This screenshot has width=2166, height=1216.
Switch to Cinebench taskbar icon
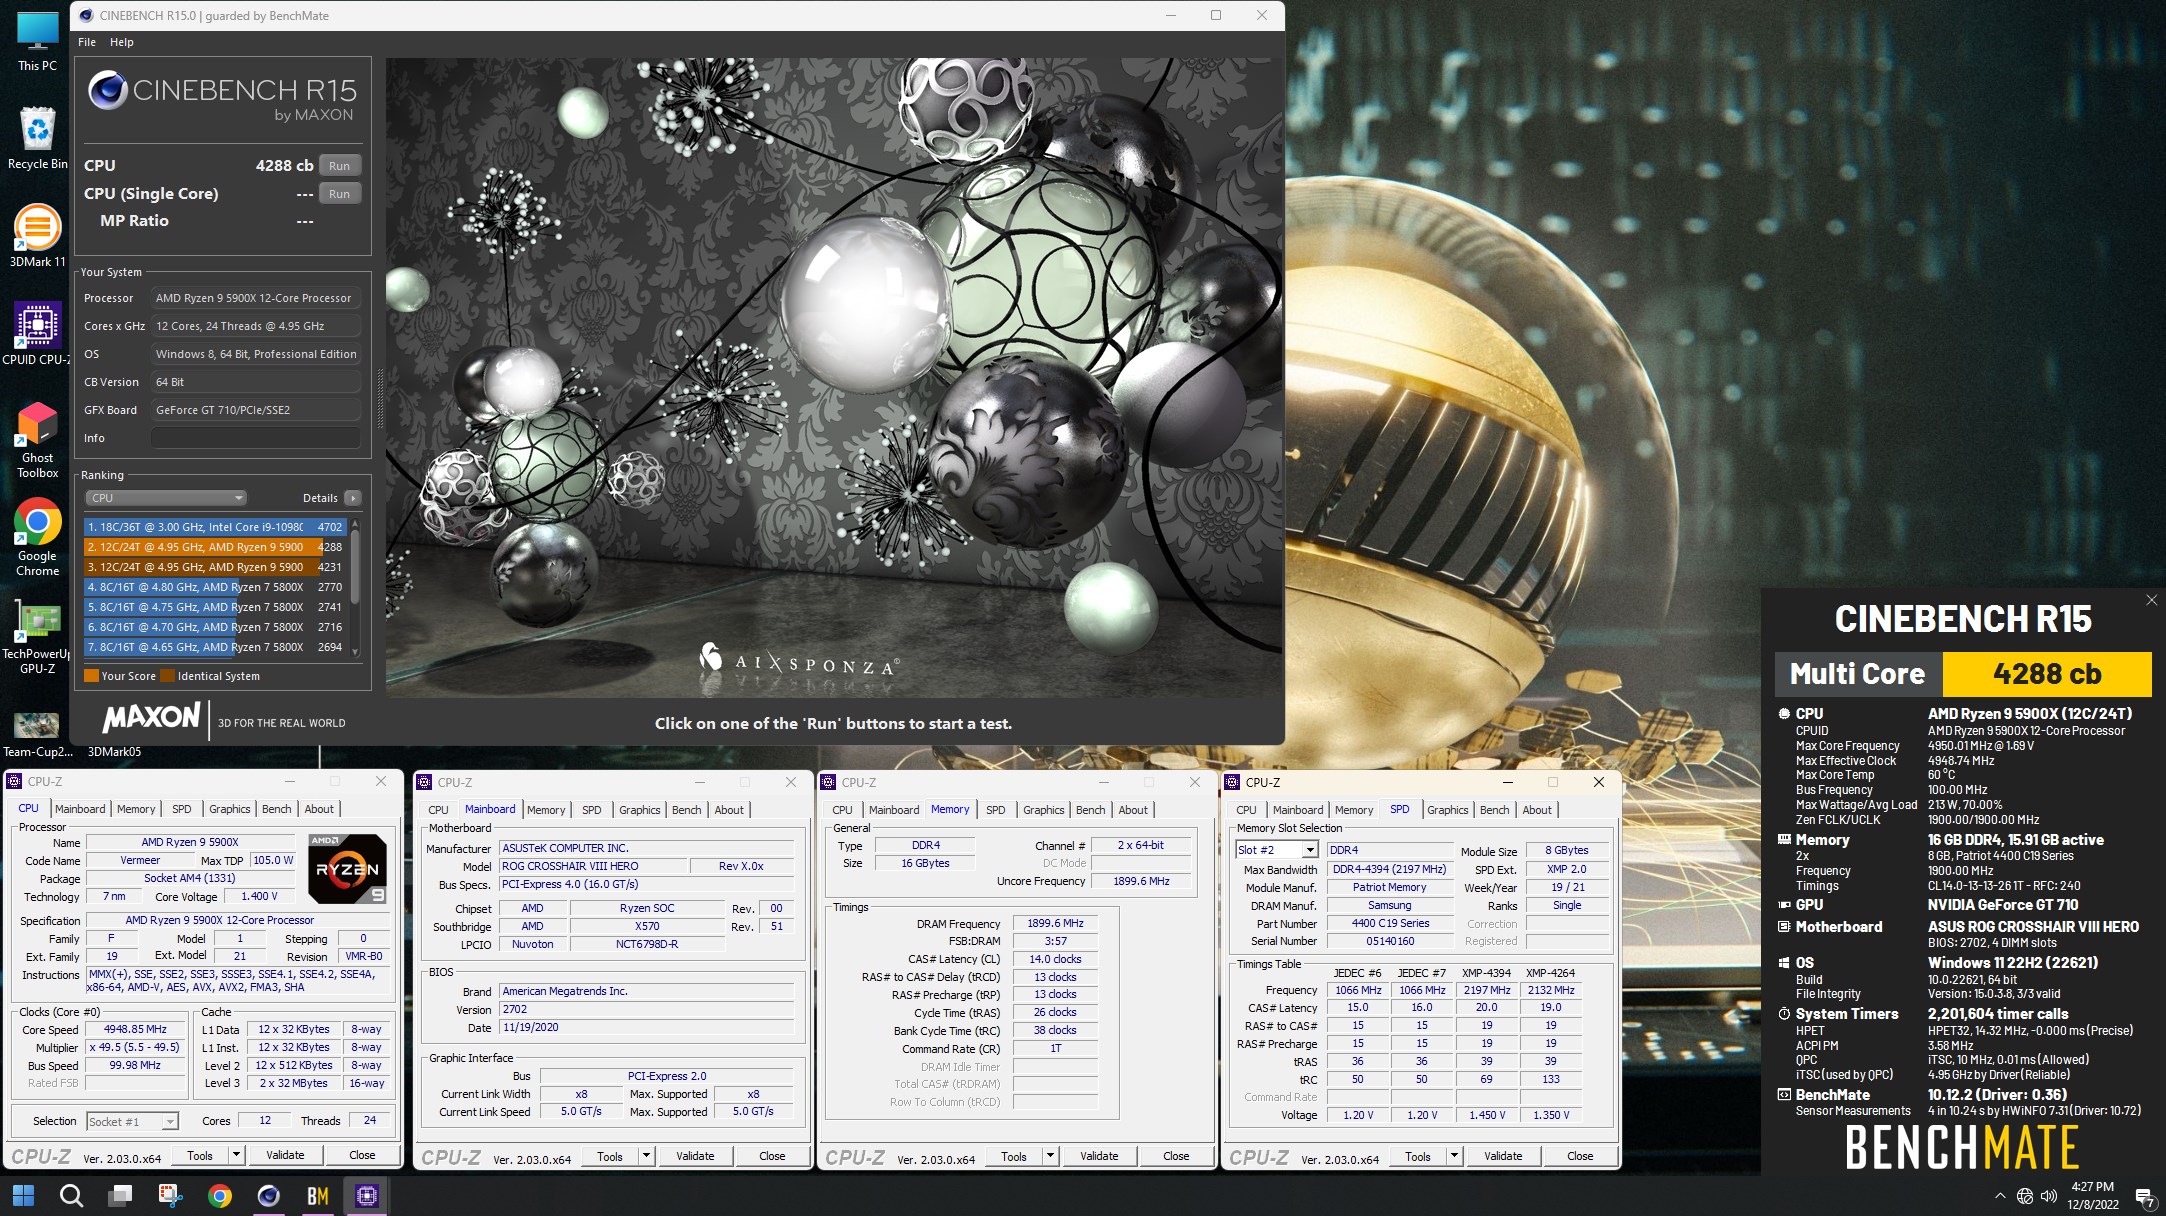pos(268,1195)
